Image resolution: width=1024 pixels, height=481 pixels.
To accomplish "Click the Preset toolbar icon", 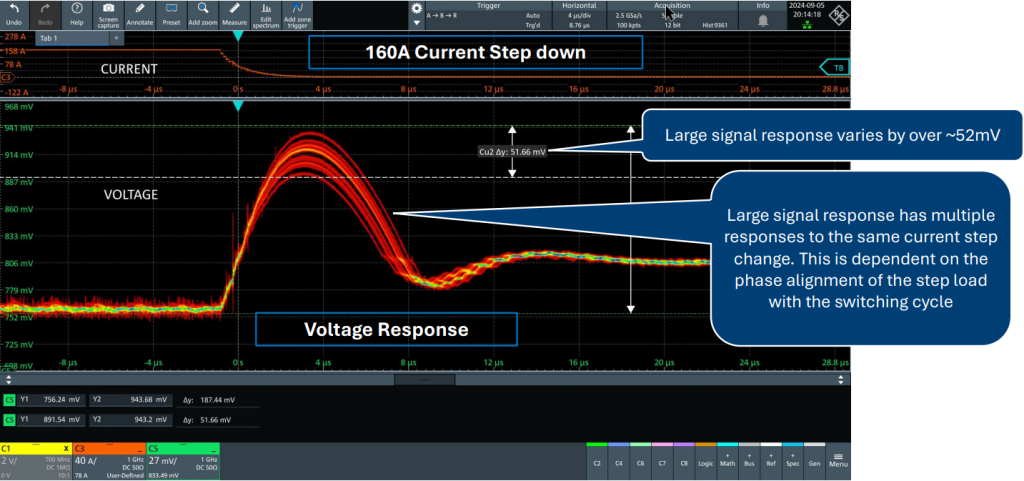I will click(x=171, y=14).
